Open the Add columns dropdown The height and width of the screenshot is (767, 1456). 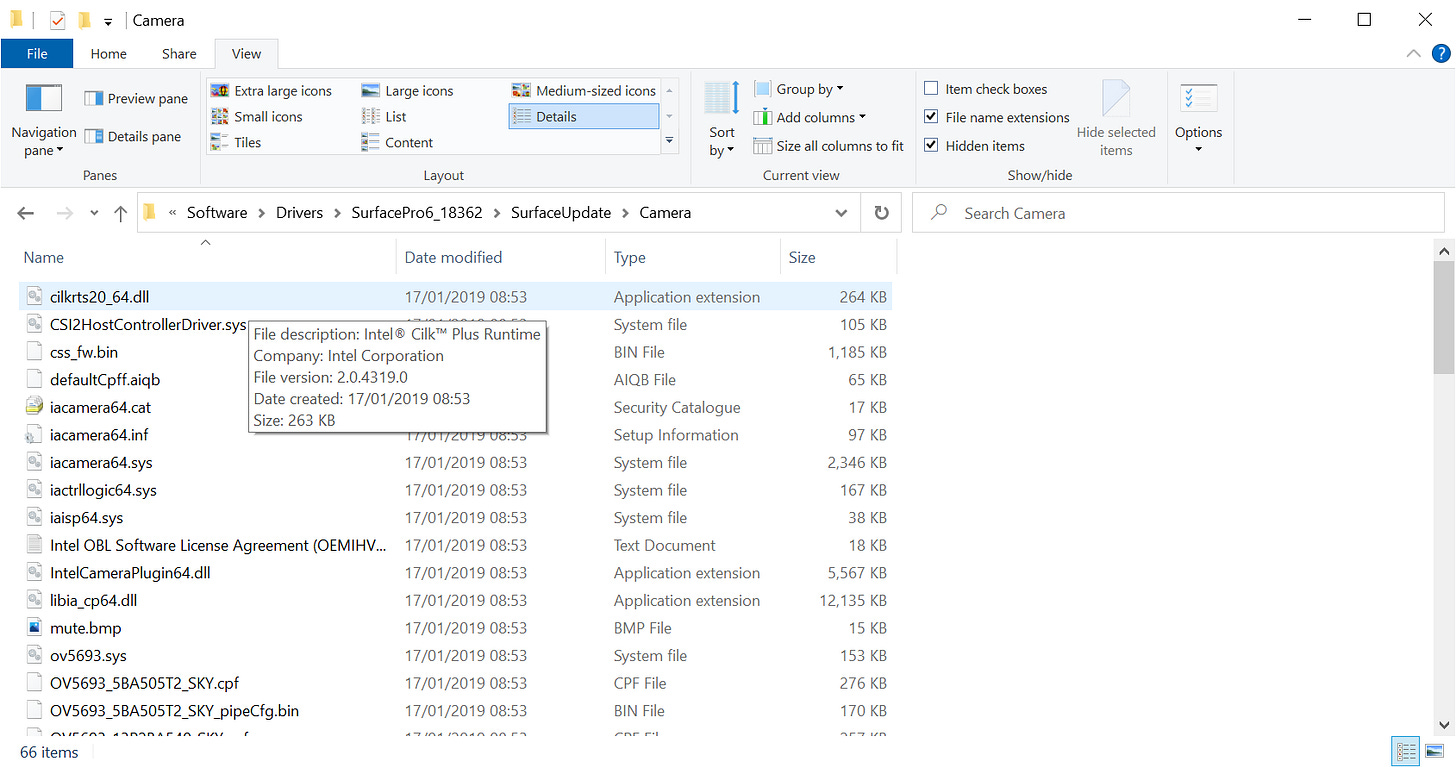click(810, 117)
